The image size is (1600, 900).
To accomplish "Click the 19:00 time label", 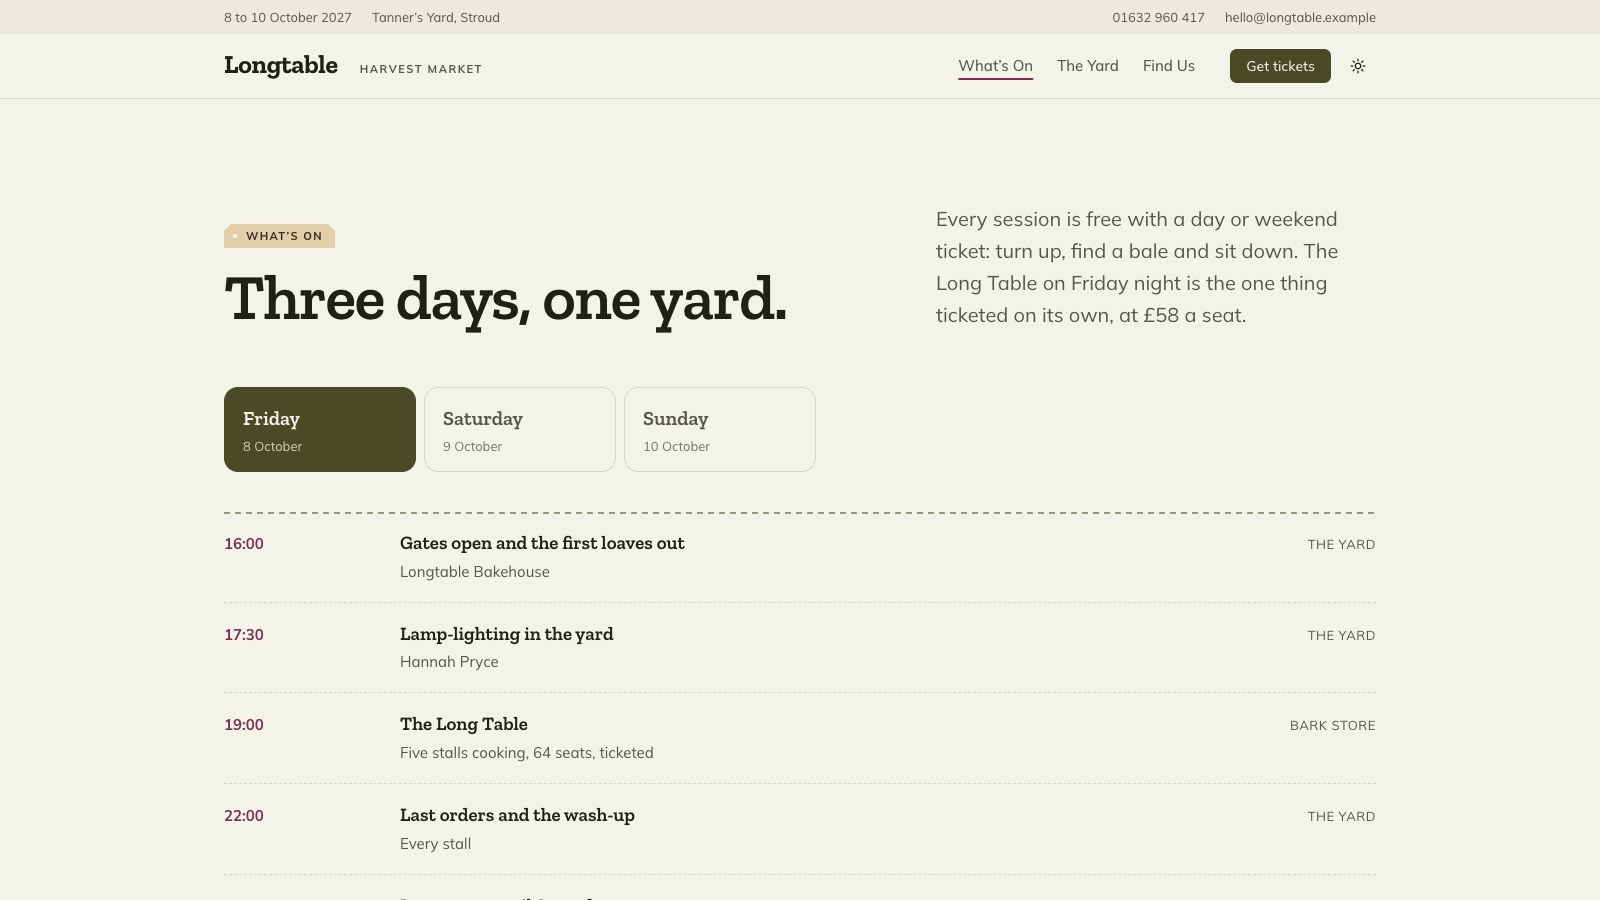I will point(244,725).
